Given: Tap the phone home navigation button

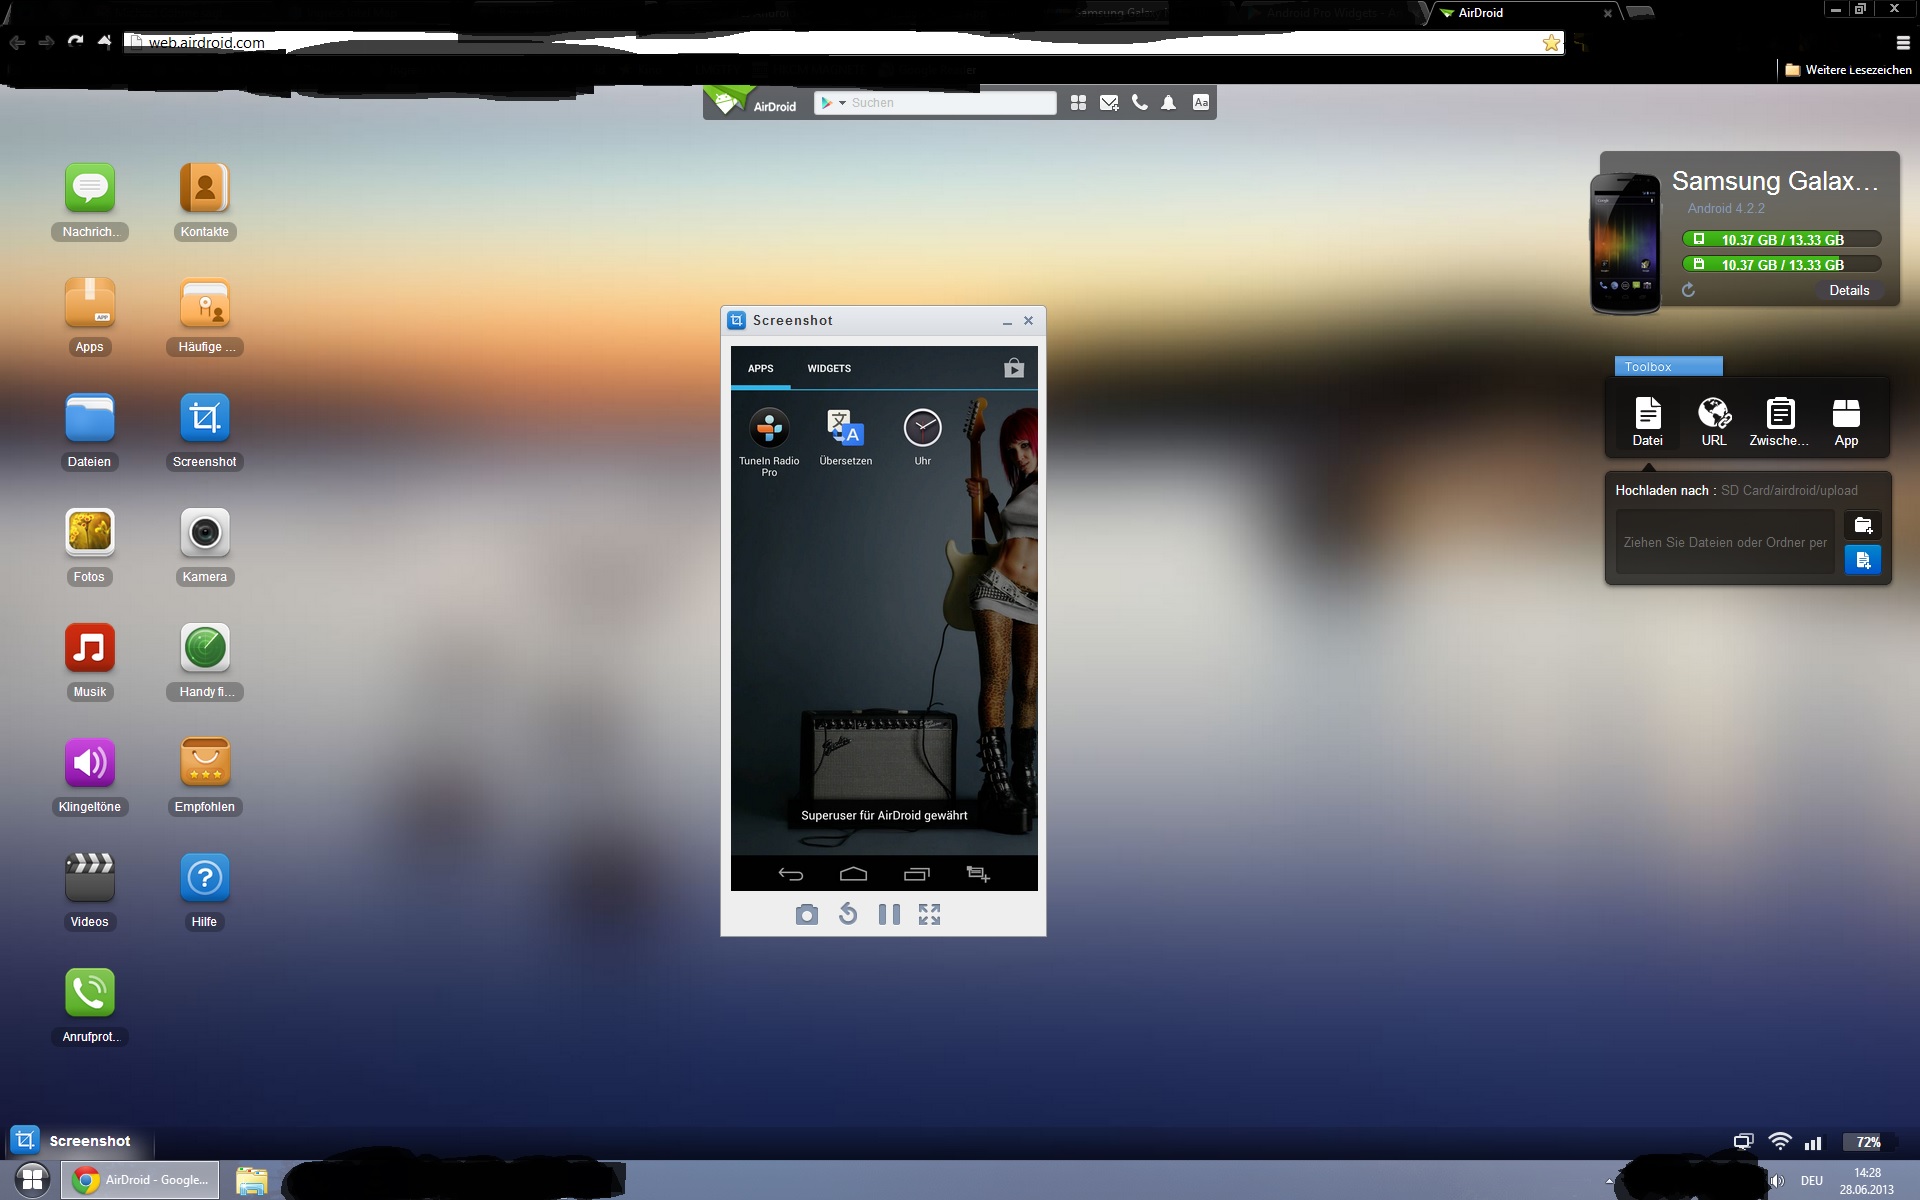Looking at the screenshot, I should pyautogui.click(x=853, y=874).
